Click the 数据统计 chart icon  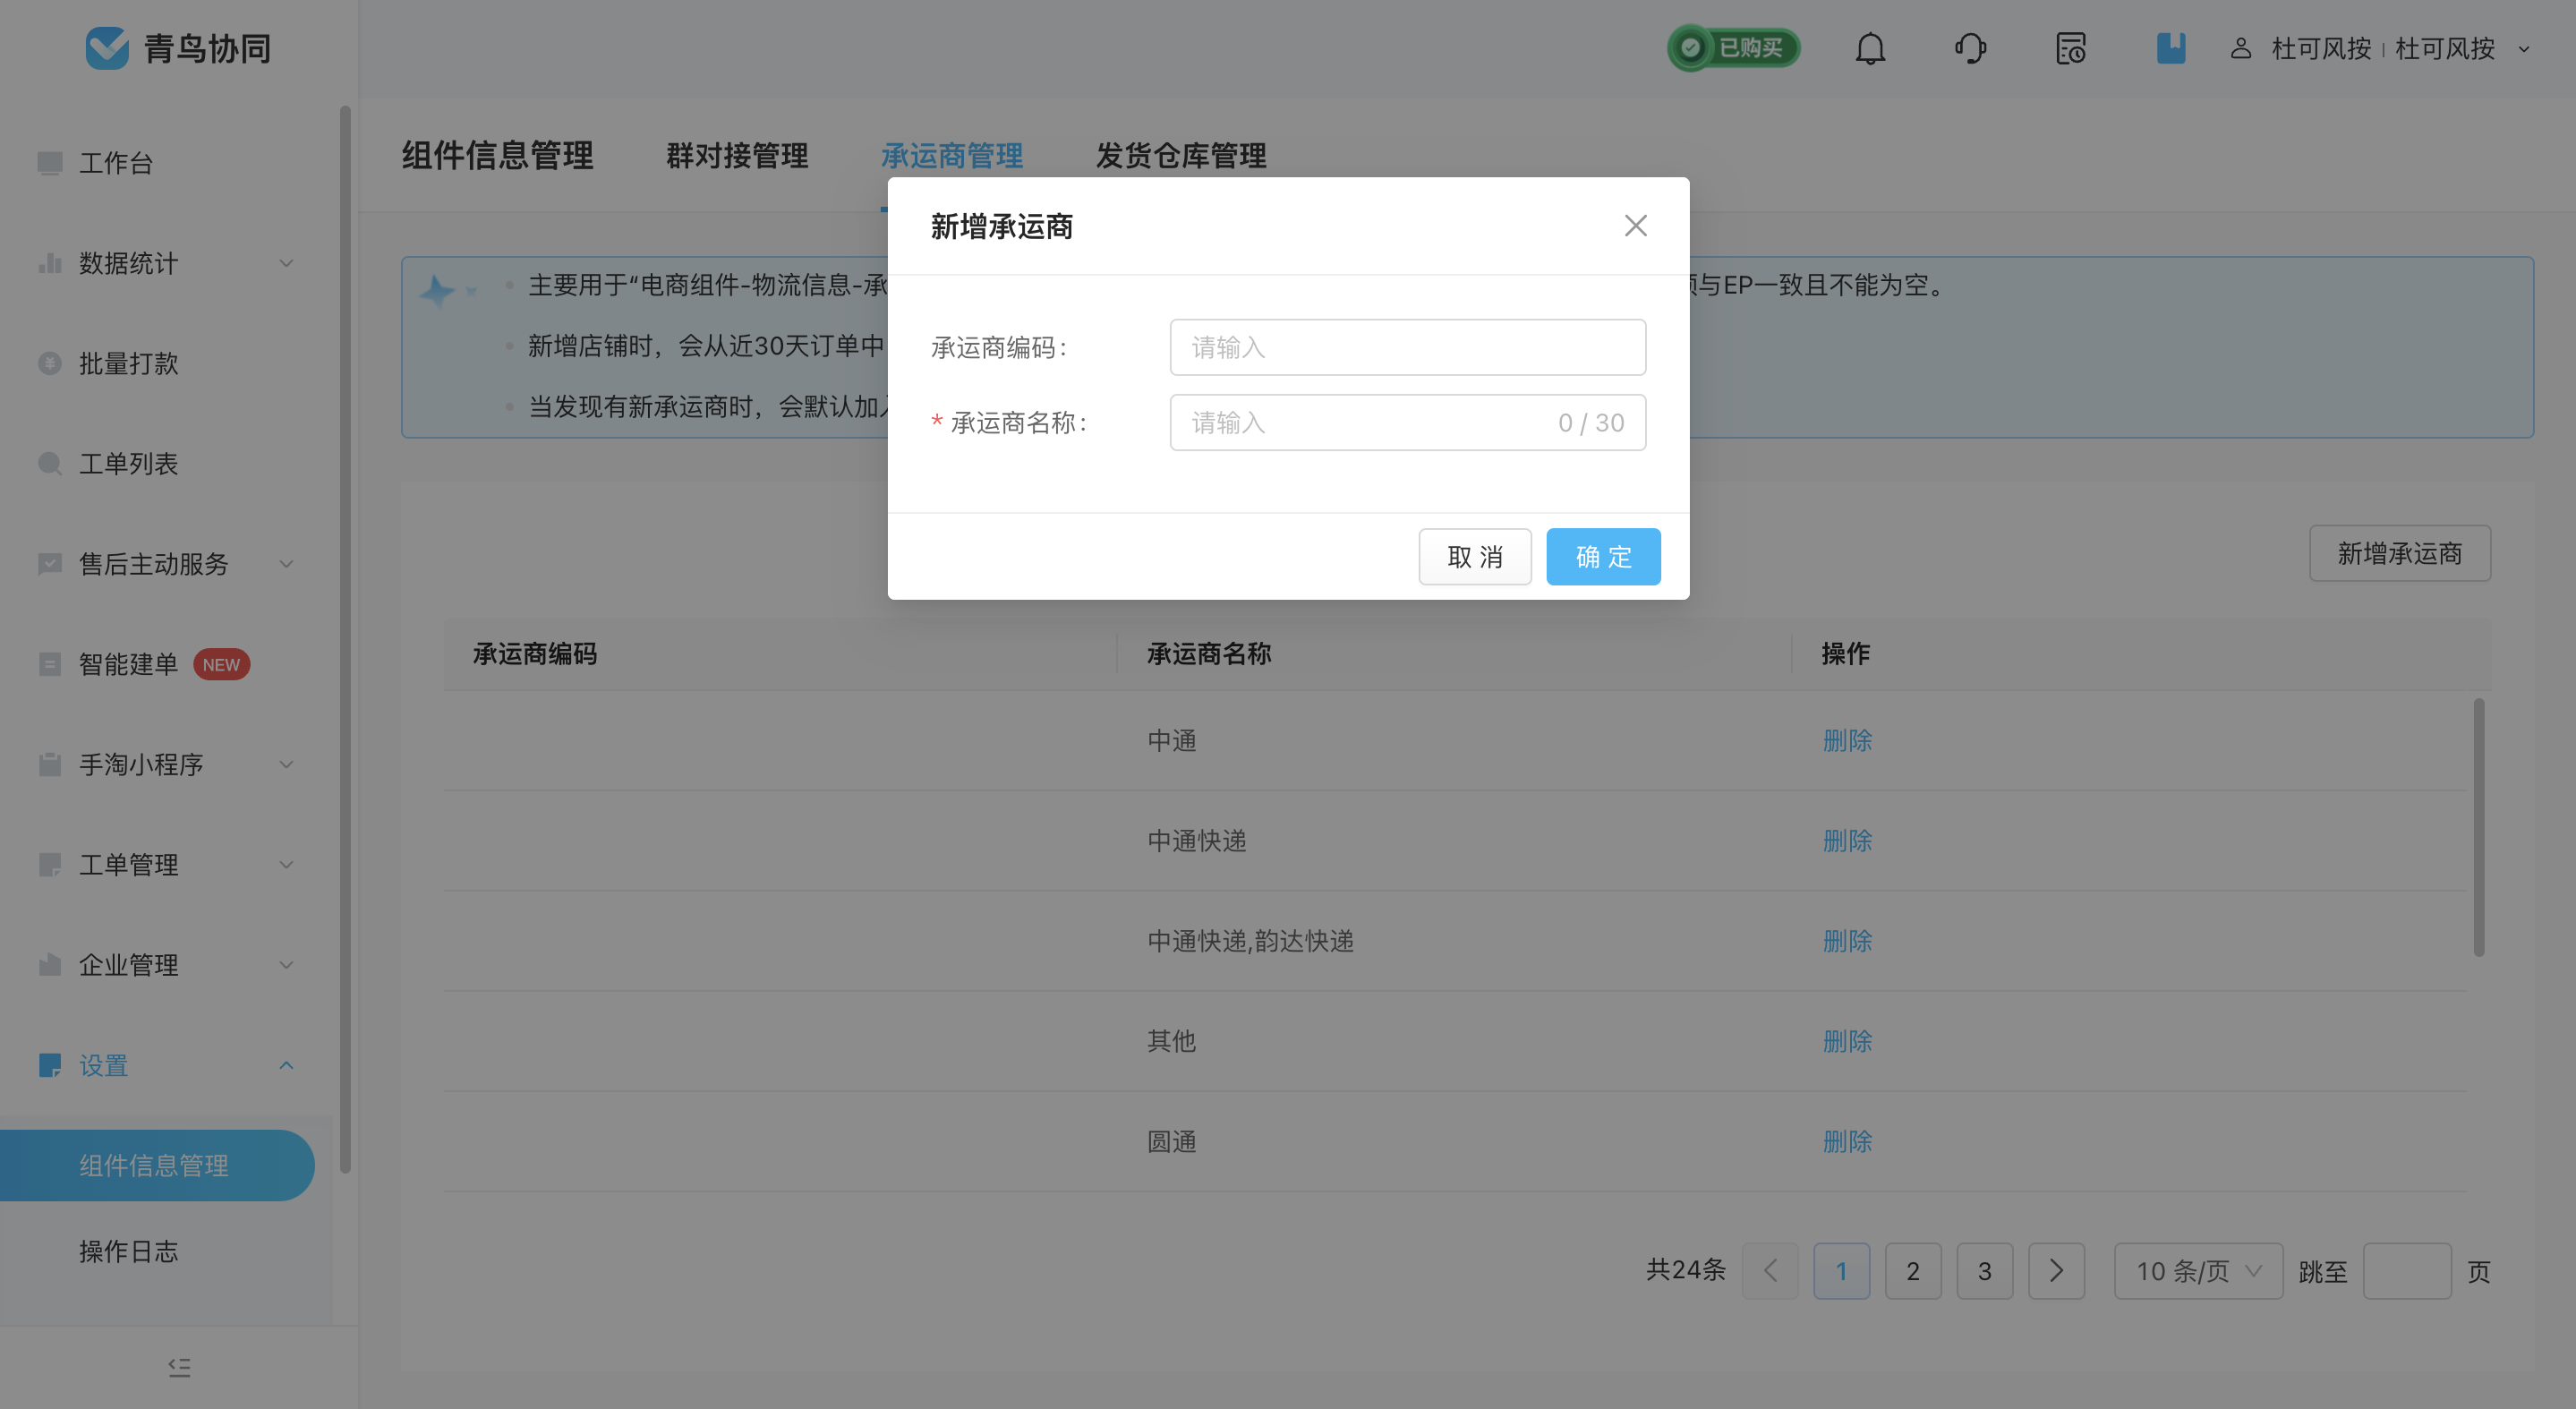[49, 263]
